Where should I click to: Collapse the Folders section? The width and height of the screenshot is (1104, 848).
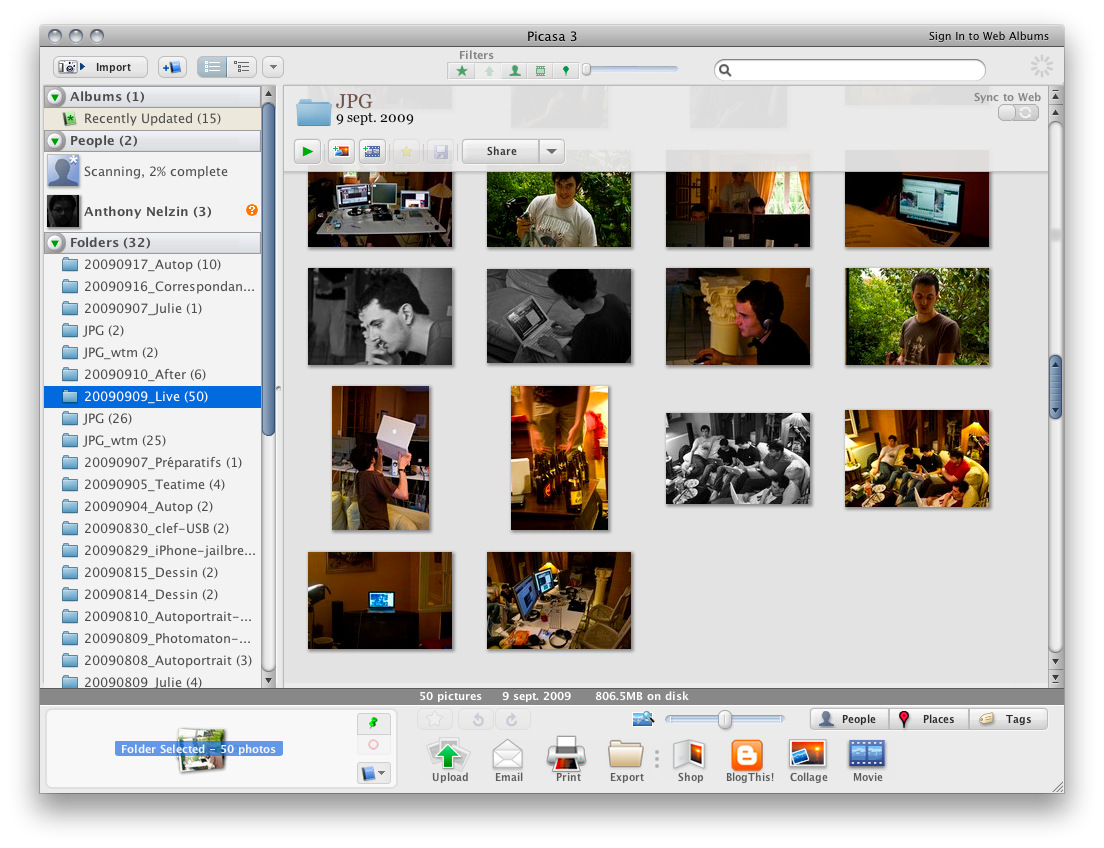click(x=55, y=243)
